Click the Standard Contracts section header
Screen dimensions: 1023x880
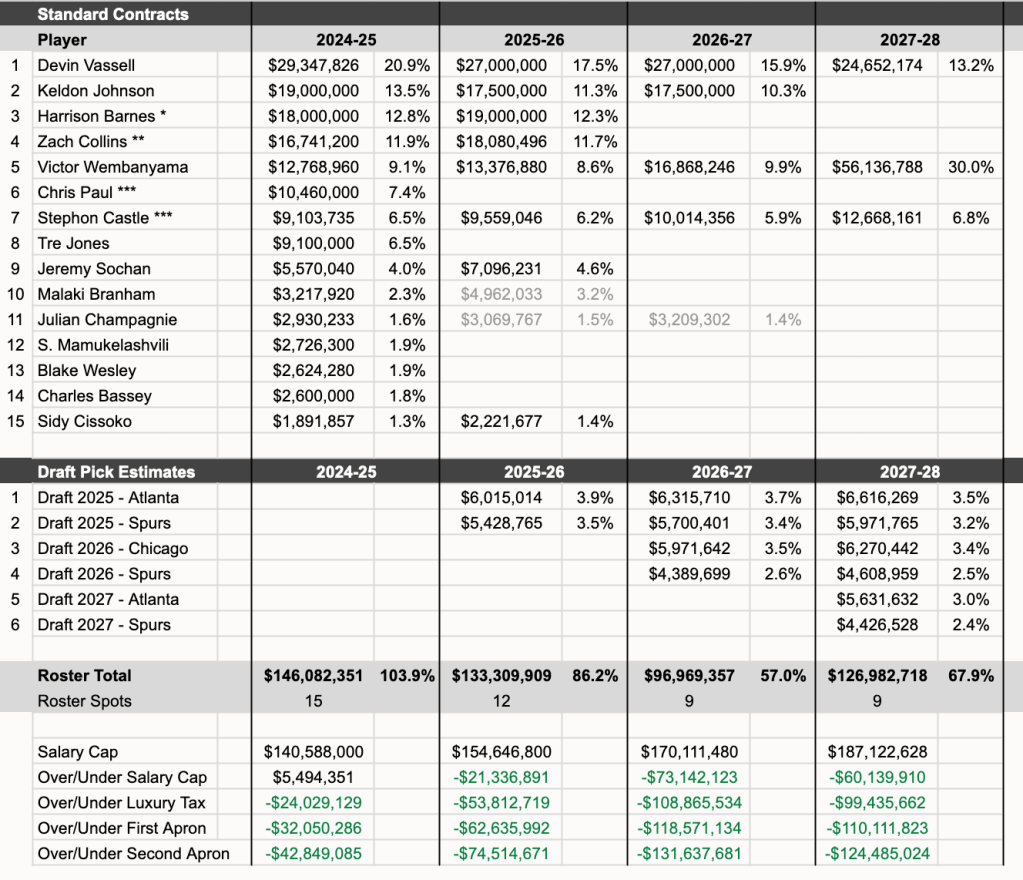[x=113, y=14]
